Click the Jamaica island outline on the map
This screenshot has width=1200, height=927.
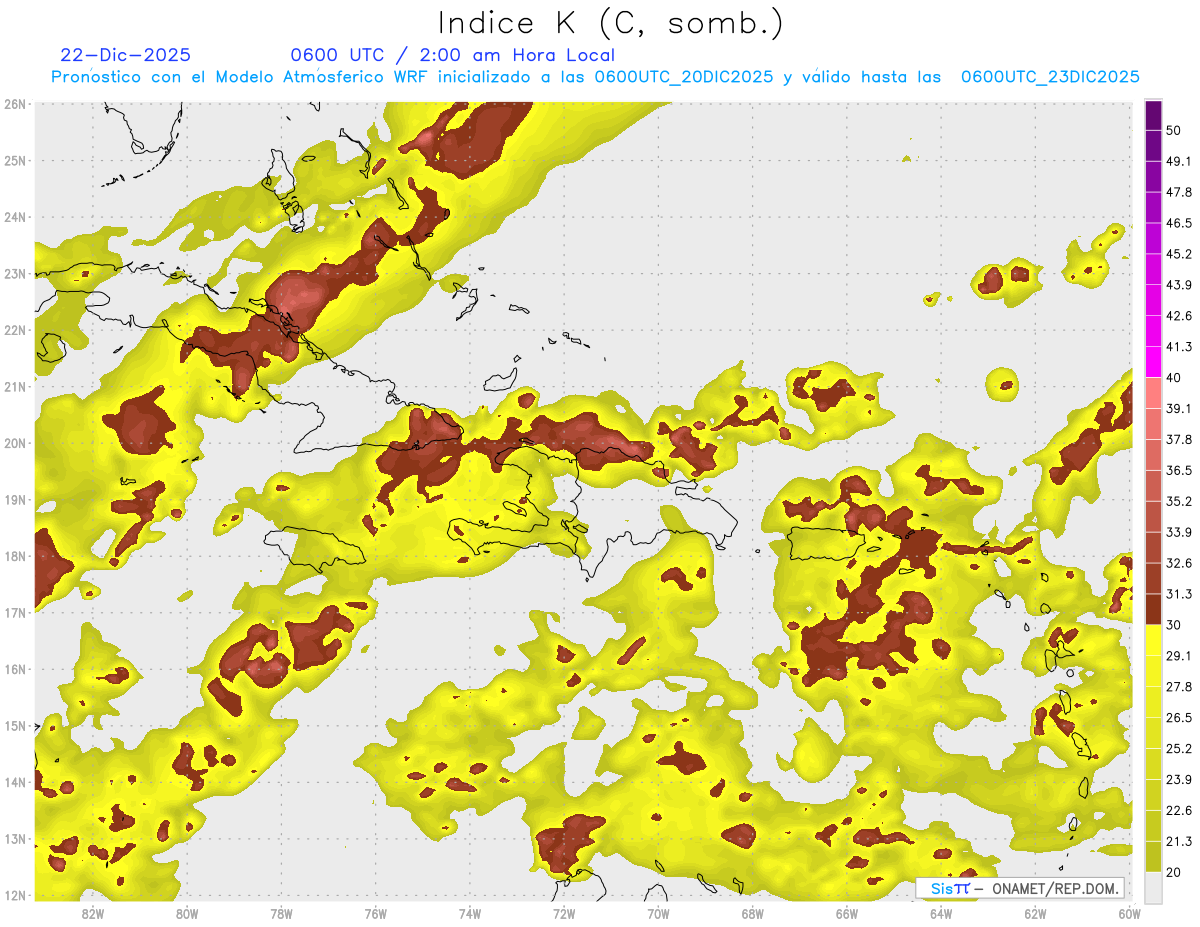click(x=313, y=548)
